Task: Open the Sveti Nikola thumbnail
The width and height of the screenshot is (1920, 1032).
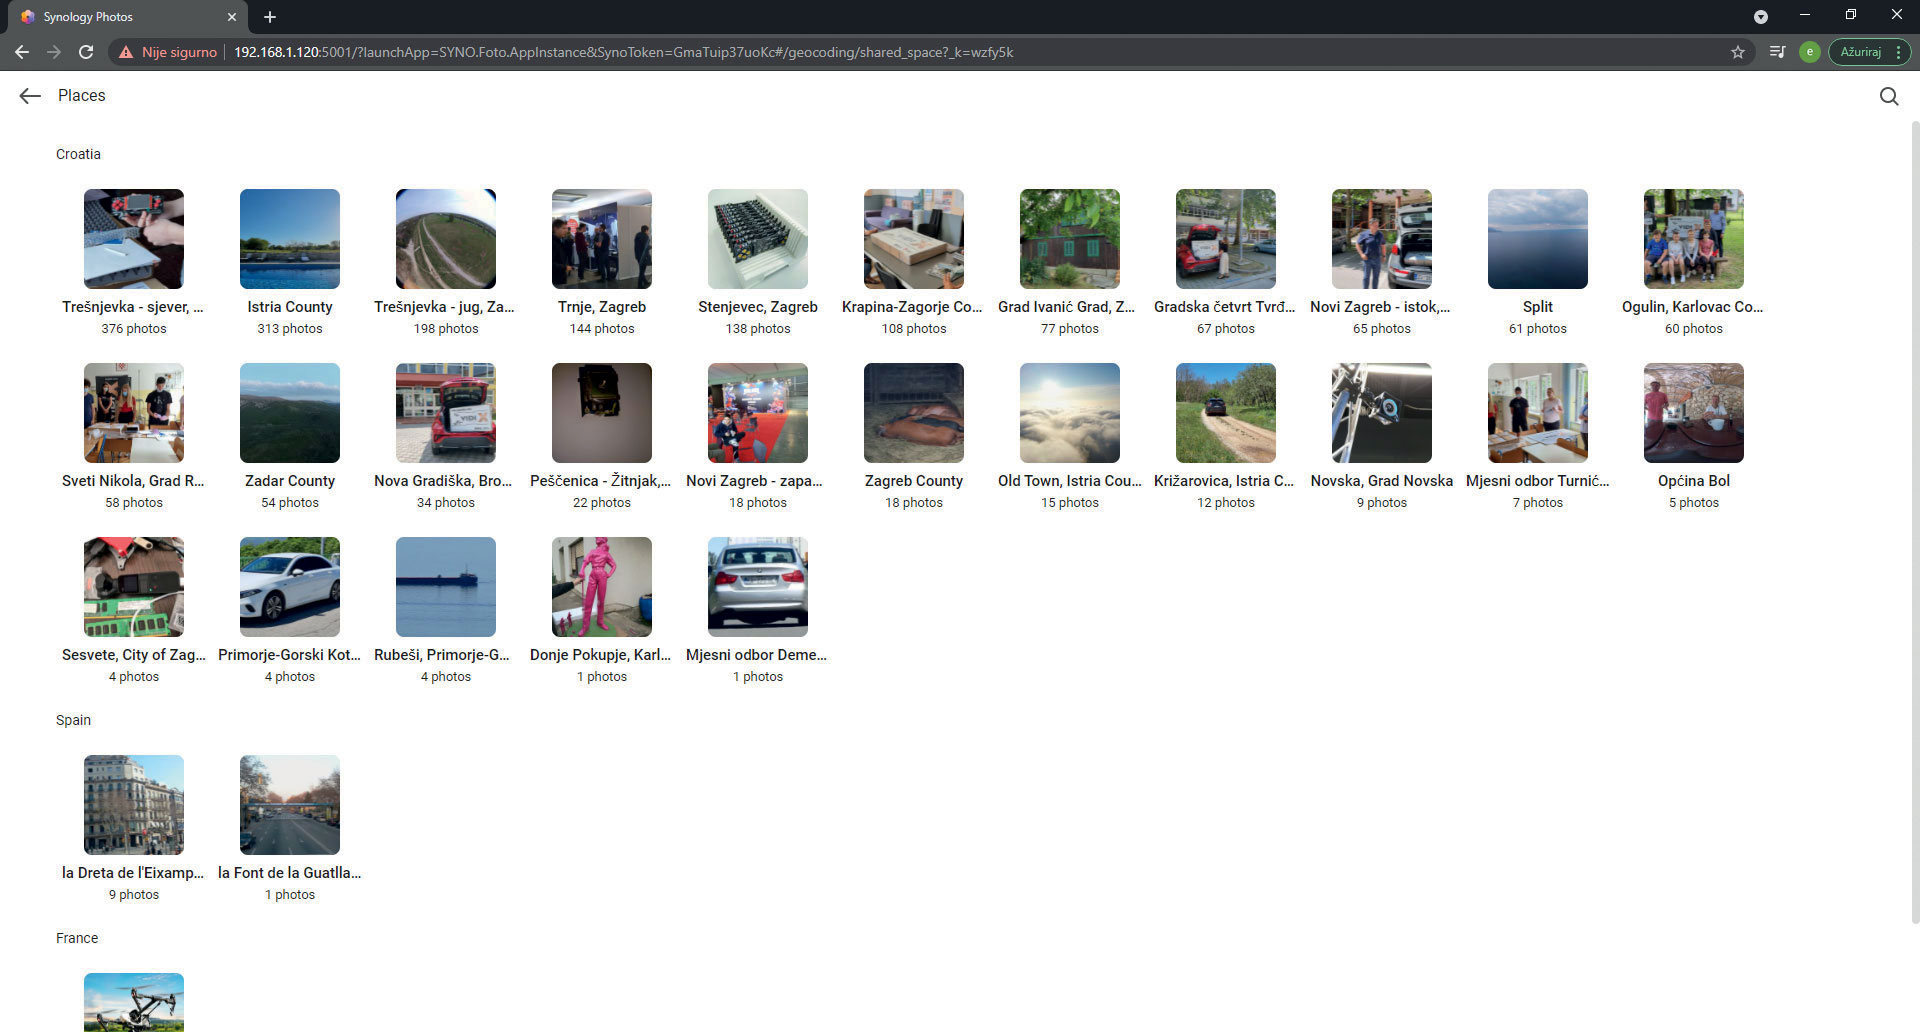Action: (134, 413)
